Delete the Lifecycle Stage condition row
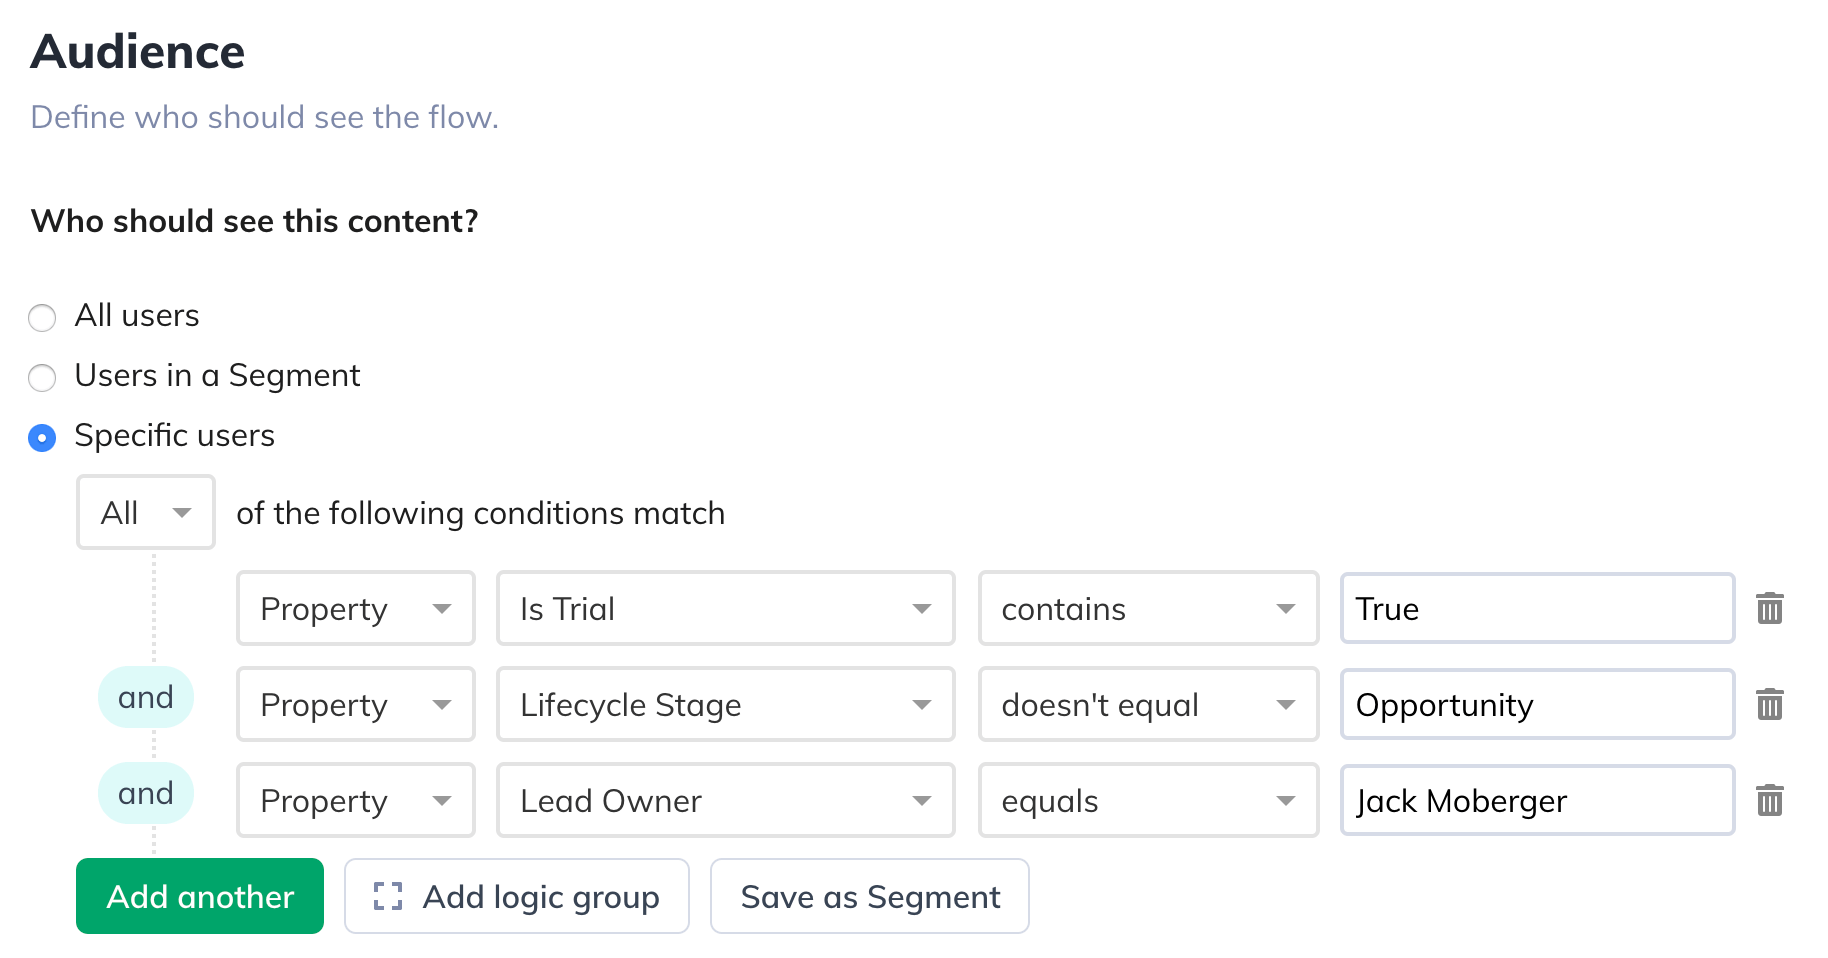Viewport: 1828px width, 958px height. tap(1769, 704)
